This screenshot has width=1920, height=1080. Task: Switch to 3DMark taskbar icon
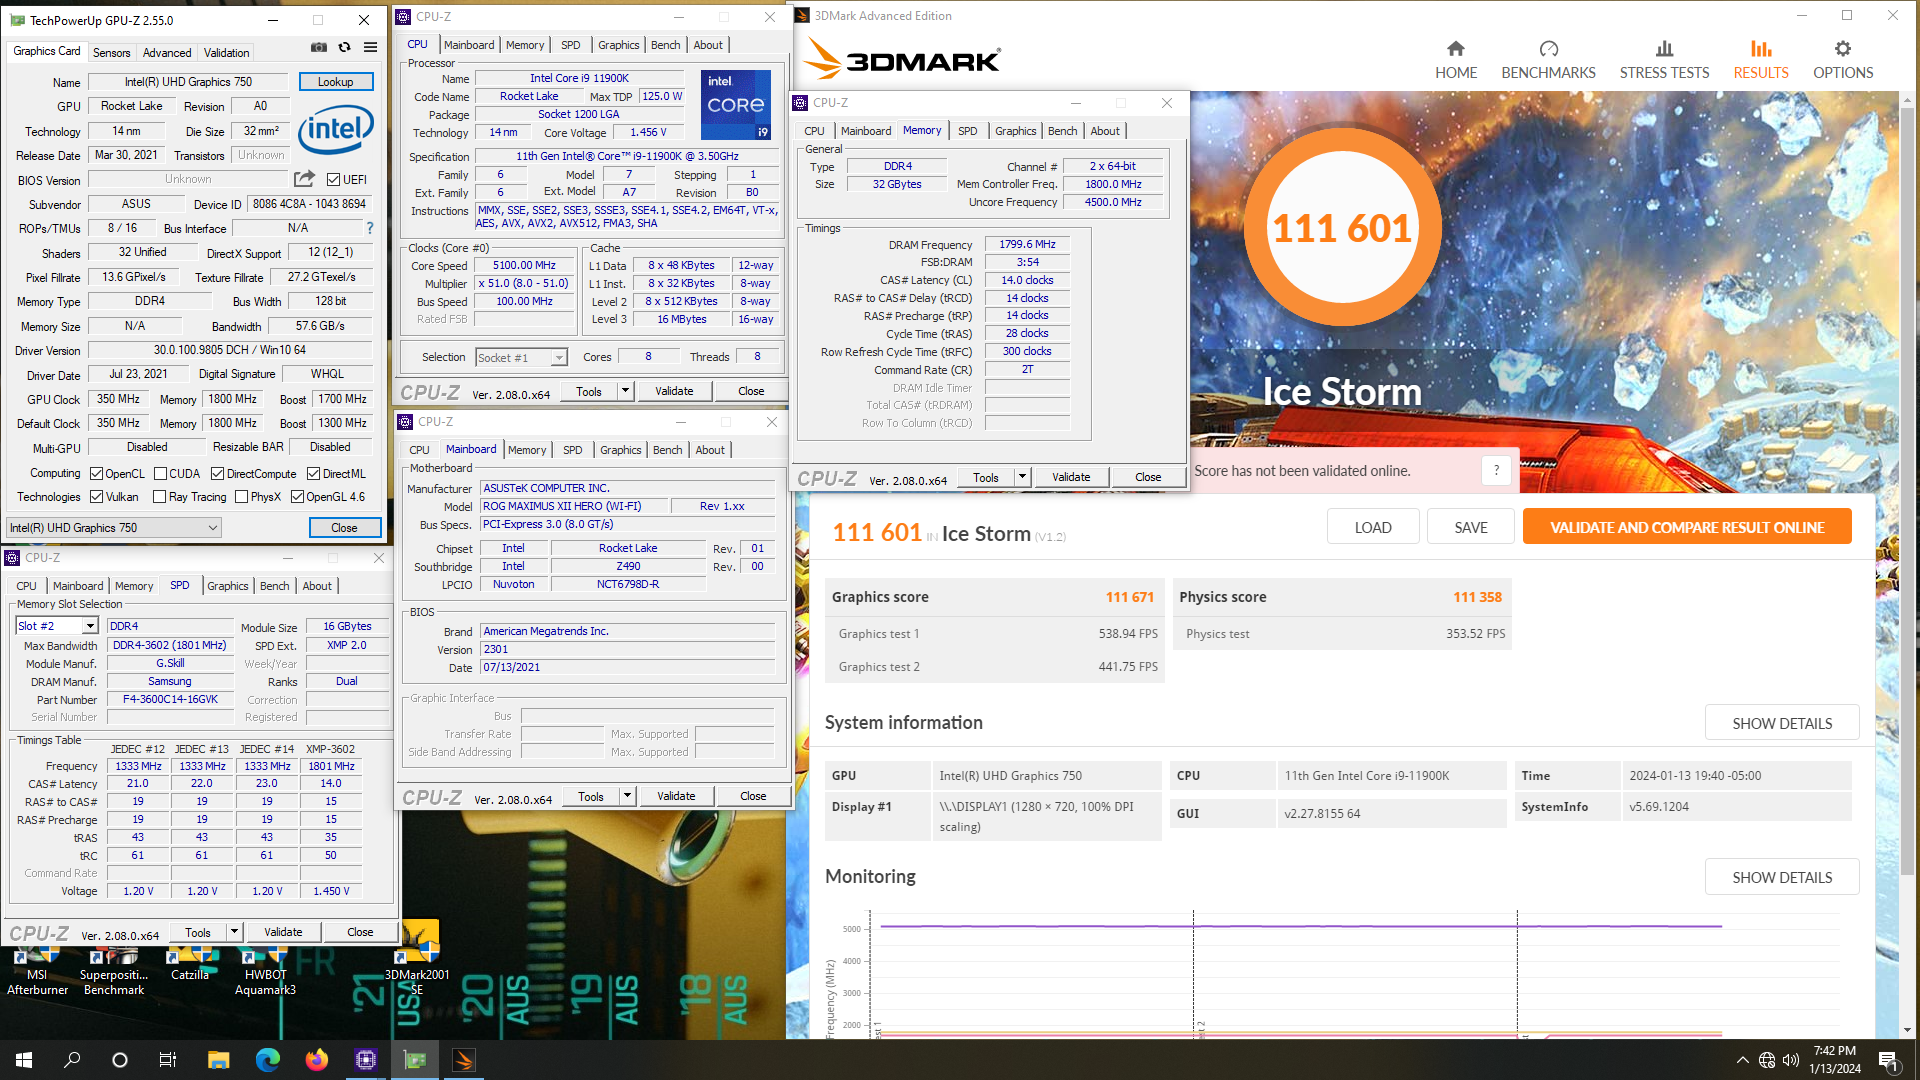click(463, 1060)
